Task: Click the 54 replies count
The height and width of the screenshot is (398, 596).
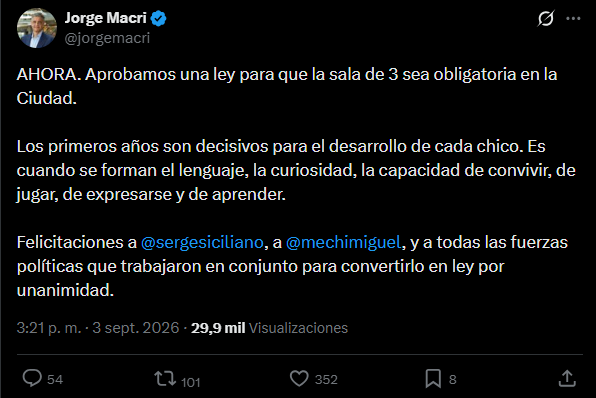Action: pyautogui.click(x=55, y=379)
